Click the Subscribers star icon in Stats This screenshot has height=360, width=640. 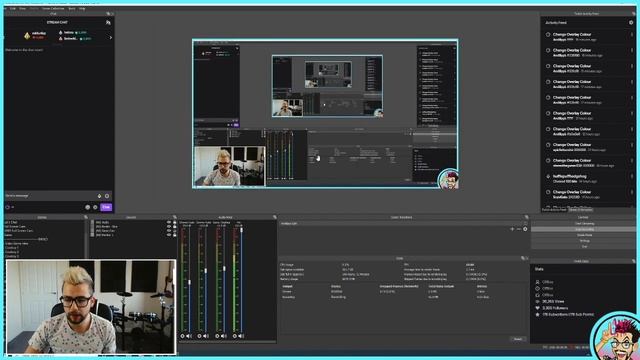click(538, 315)
